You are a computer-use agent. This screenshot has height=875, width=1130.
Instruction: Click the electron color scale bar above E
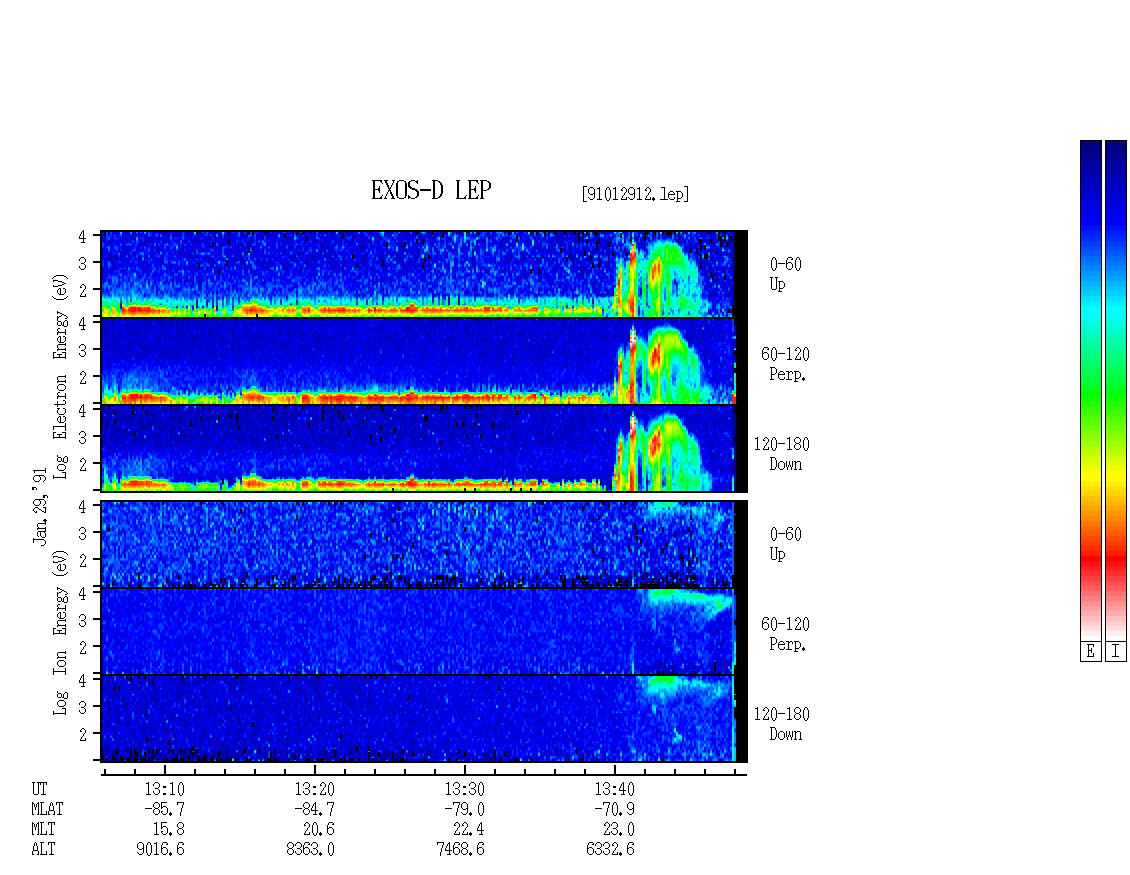[1090, 390]
